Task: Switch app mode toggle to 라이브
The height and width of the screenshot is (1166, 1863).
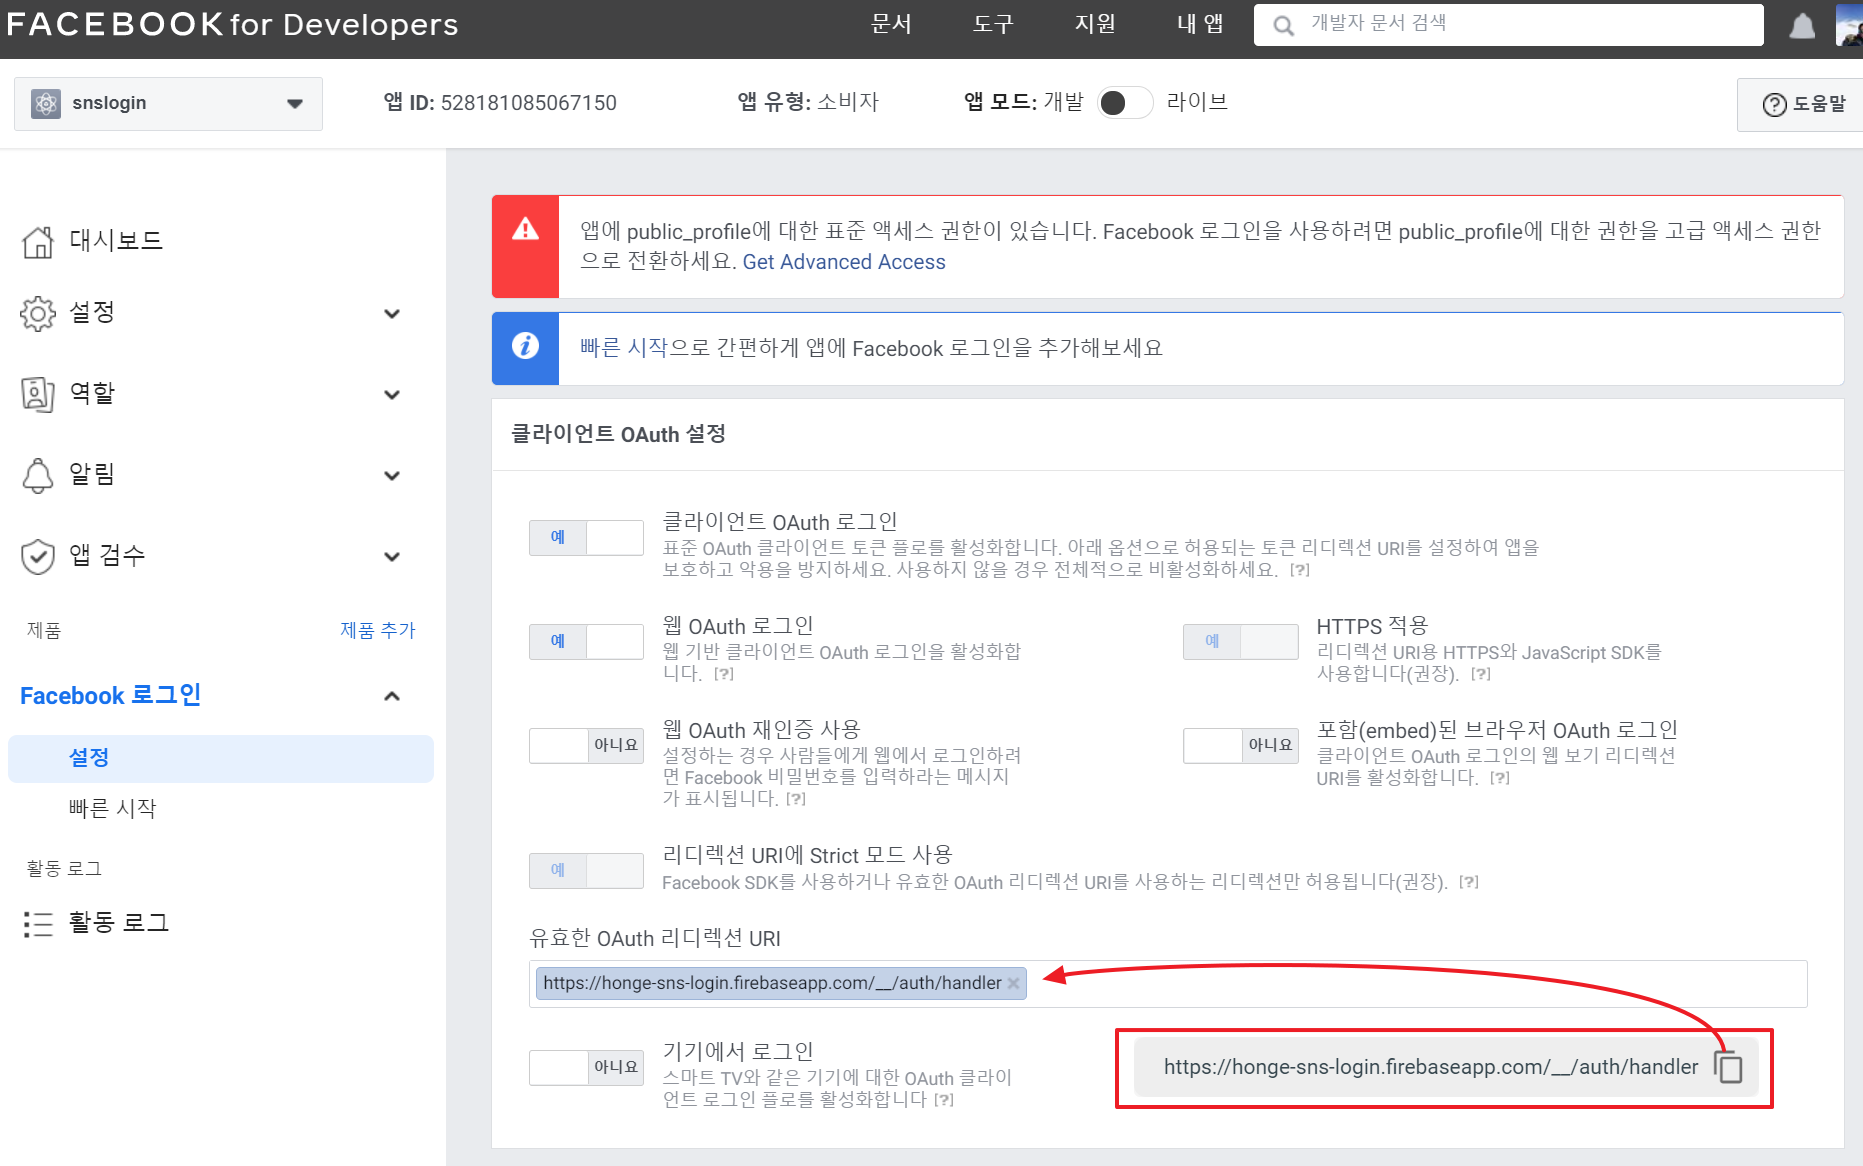Action: [x=1124, y=103]
